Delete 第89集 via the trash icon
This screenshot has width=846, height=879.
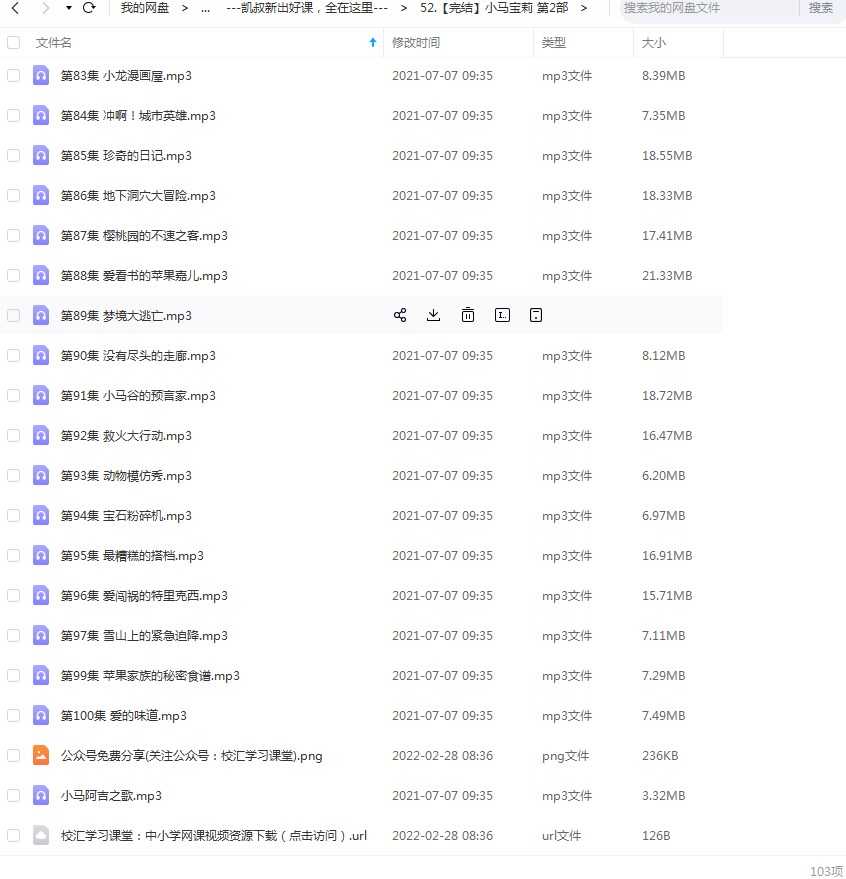pos(467,314)
